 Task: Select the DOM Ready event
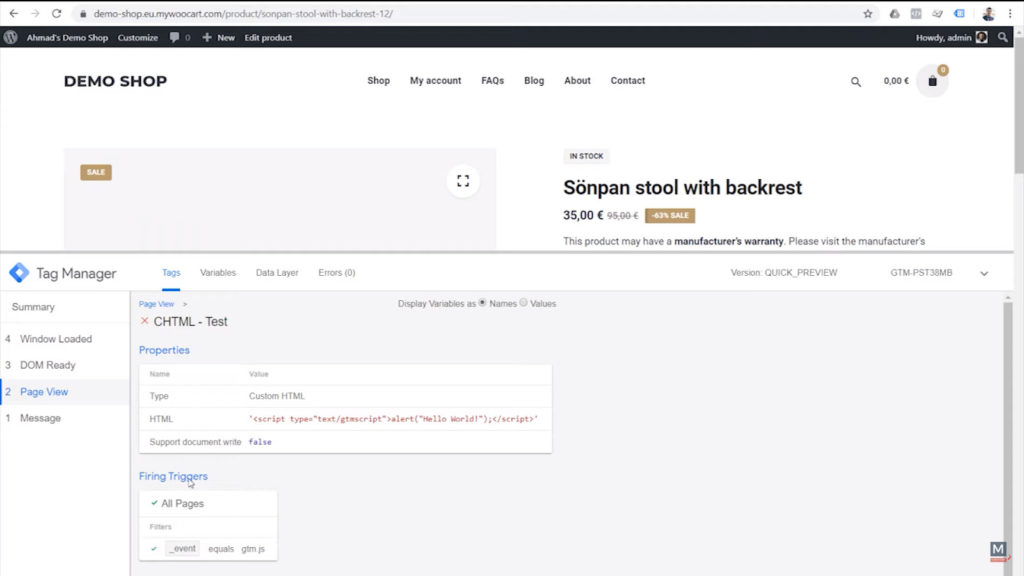[47, 365]
